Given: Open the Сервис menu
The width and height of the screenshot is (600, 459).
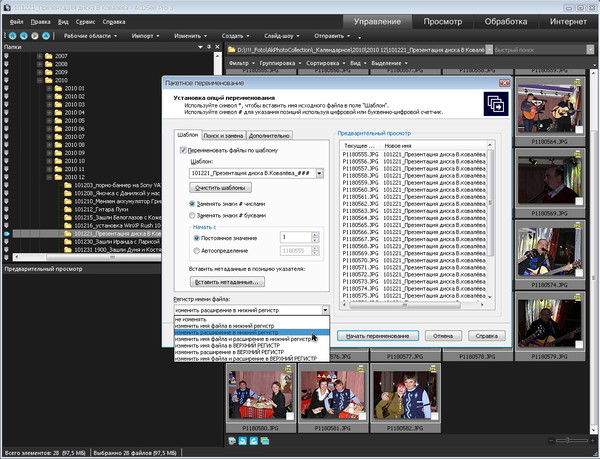Looking at the screenshot, I should (x=85, y=22).
